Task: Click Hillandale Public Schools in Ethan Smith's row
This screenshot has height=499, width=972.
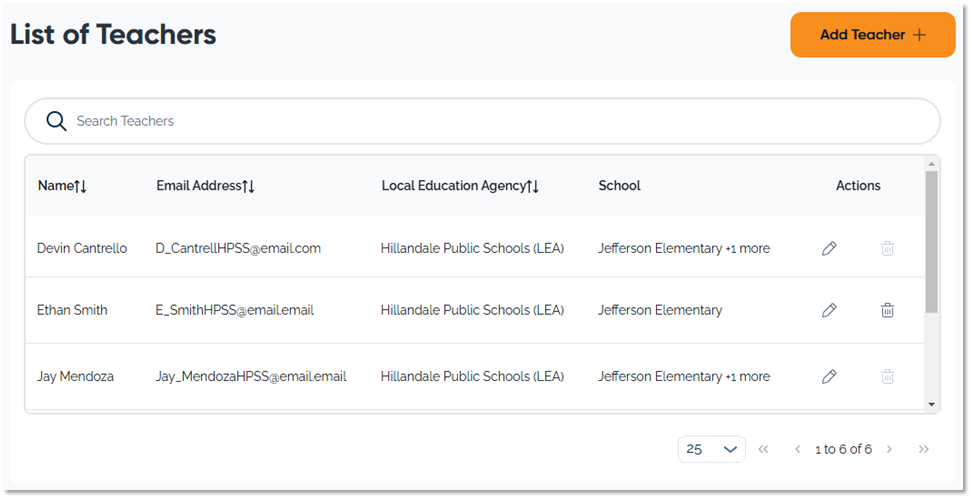Action: click(x=472, y=310)
